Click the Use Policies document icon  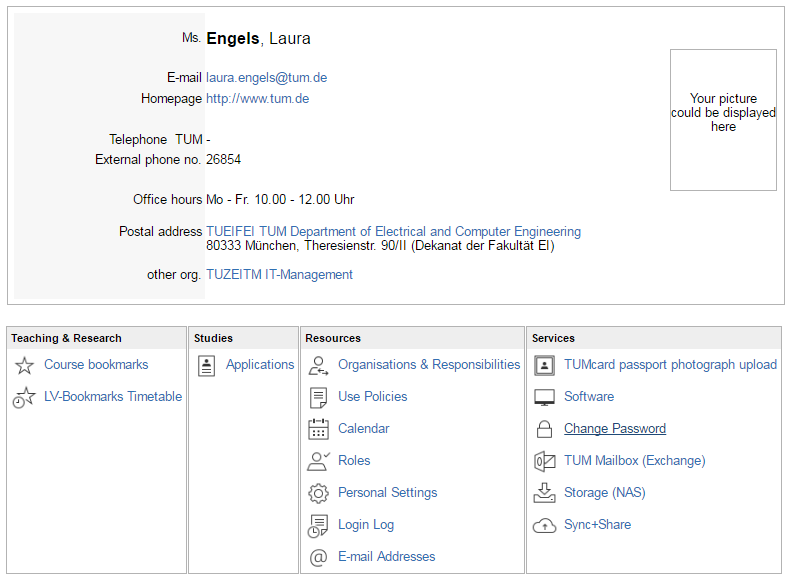click(319, 397)
